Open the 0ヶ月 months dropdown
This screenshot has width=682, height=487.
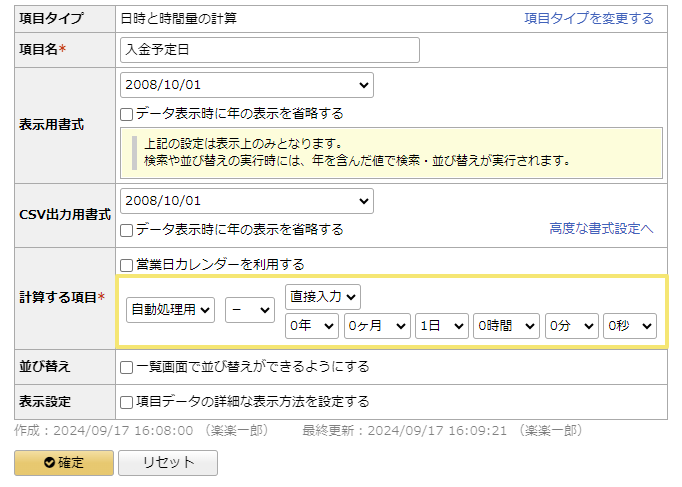(377, 326)
